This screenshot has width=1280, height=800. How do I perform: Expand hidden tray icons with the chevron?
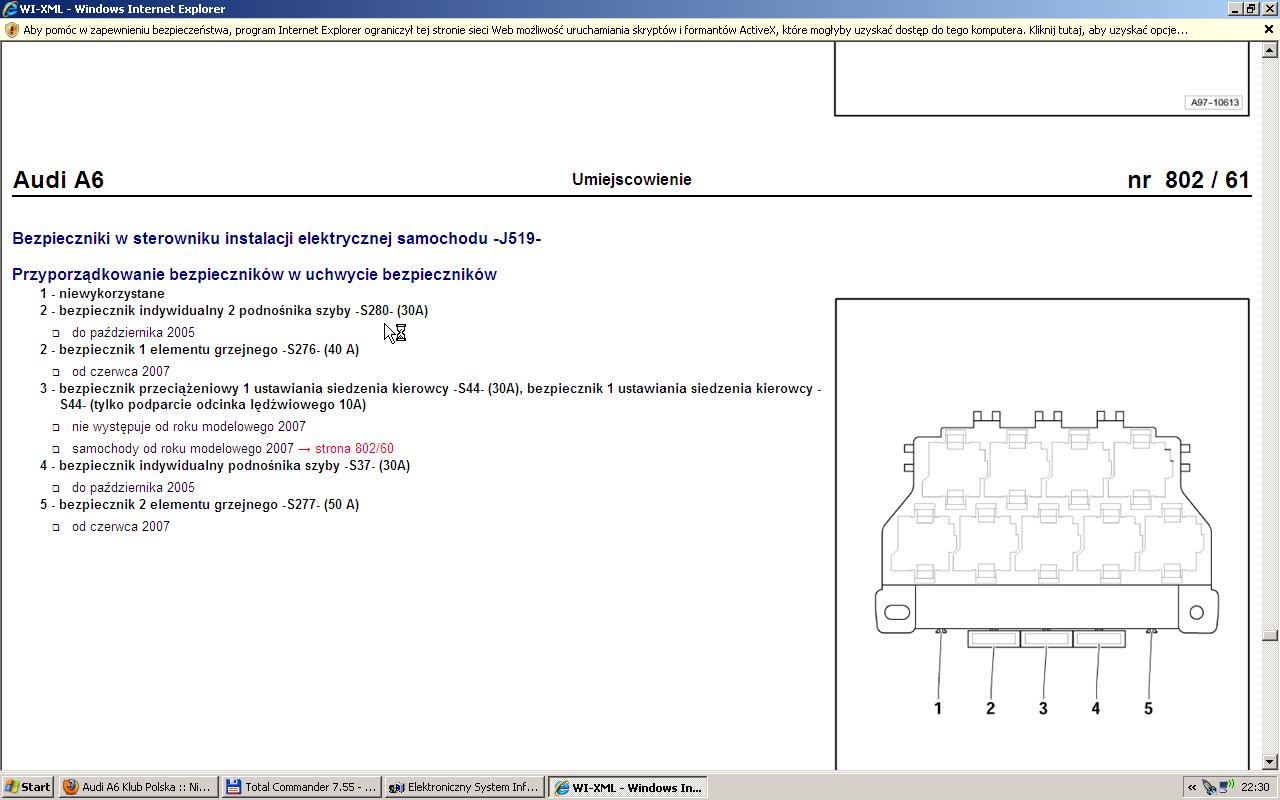tap(1192, 787)
